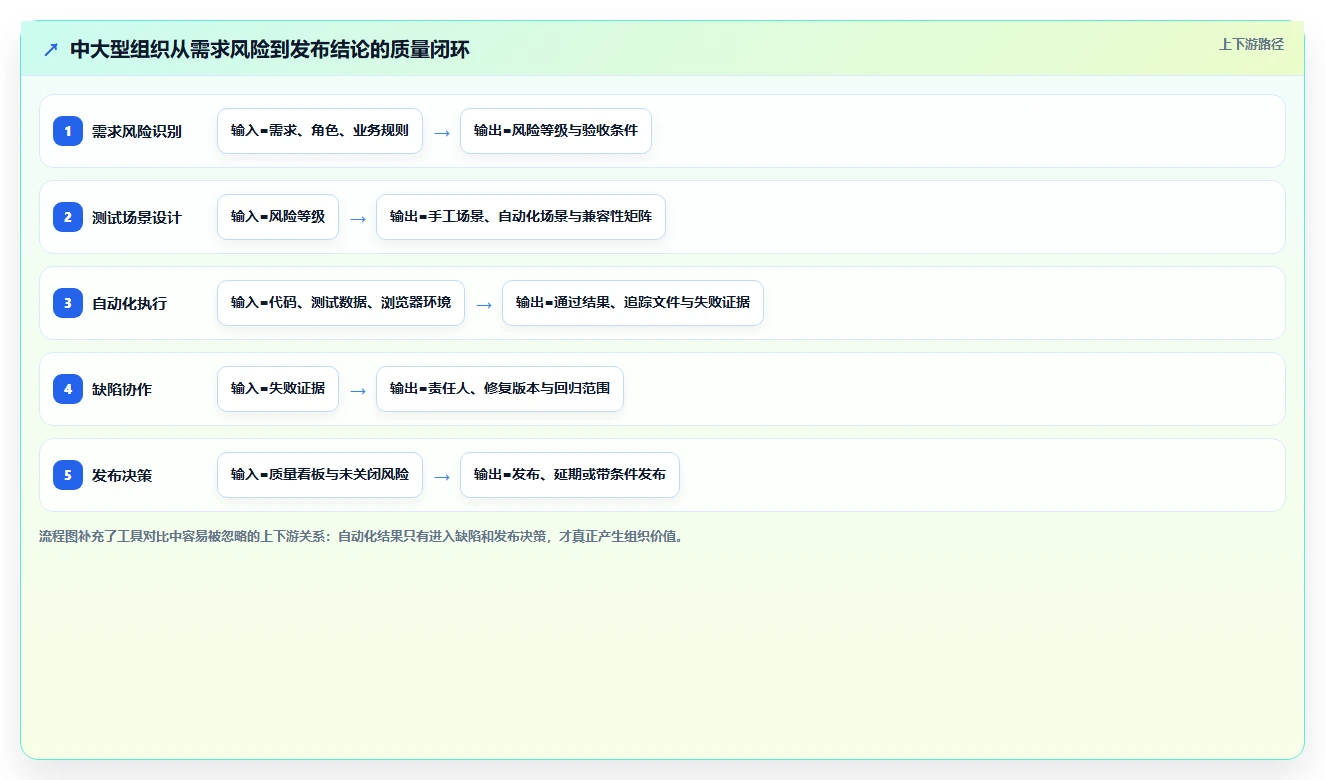Click the title 中大型组织从需求风险到发布结论的质量闭环
Viewport: 1325px width, 780px height.
(270, 49)
